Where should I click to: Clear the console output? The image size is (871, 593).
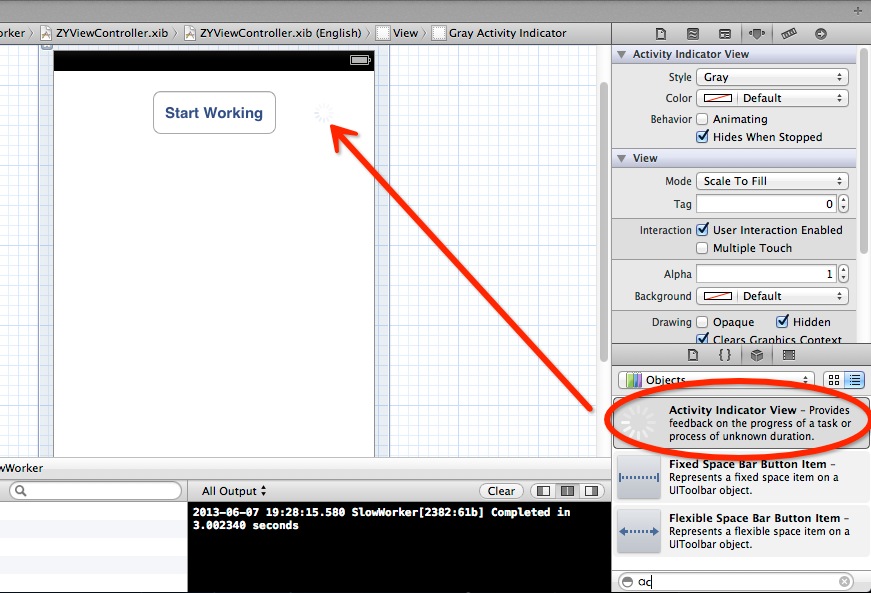tap(501, 491)
